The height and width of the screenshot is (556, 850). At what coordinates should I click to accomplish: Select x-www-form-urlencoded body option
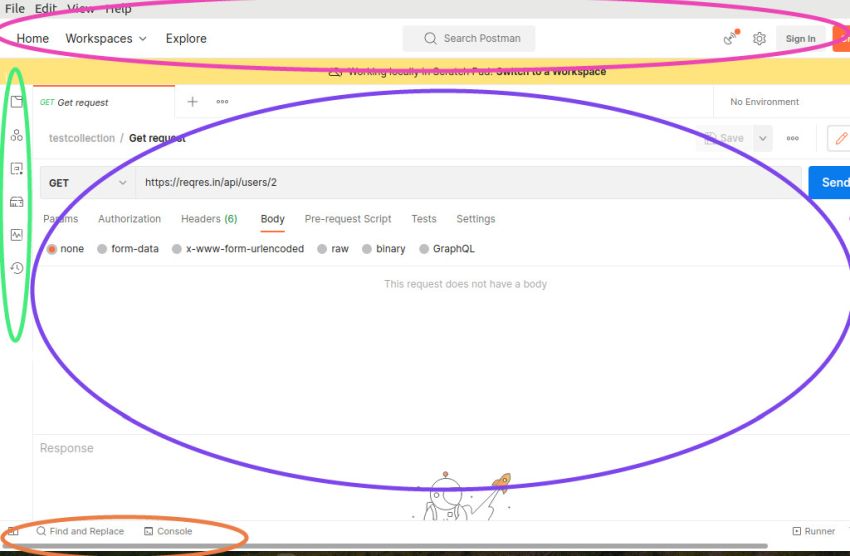177,249
